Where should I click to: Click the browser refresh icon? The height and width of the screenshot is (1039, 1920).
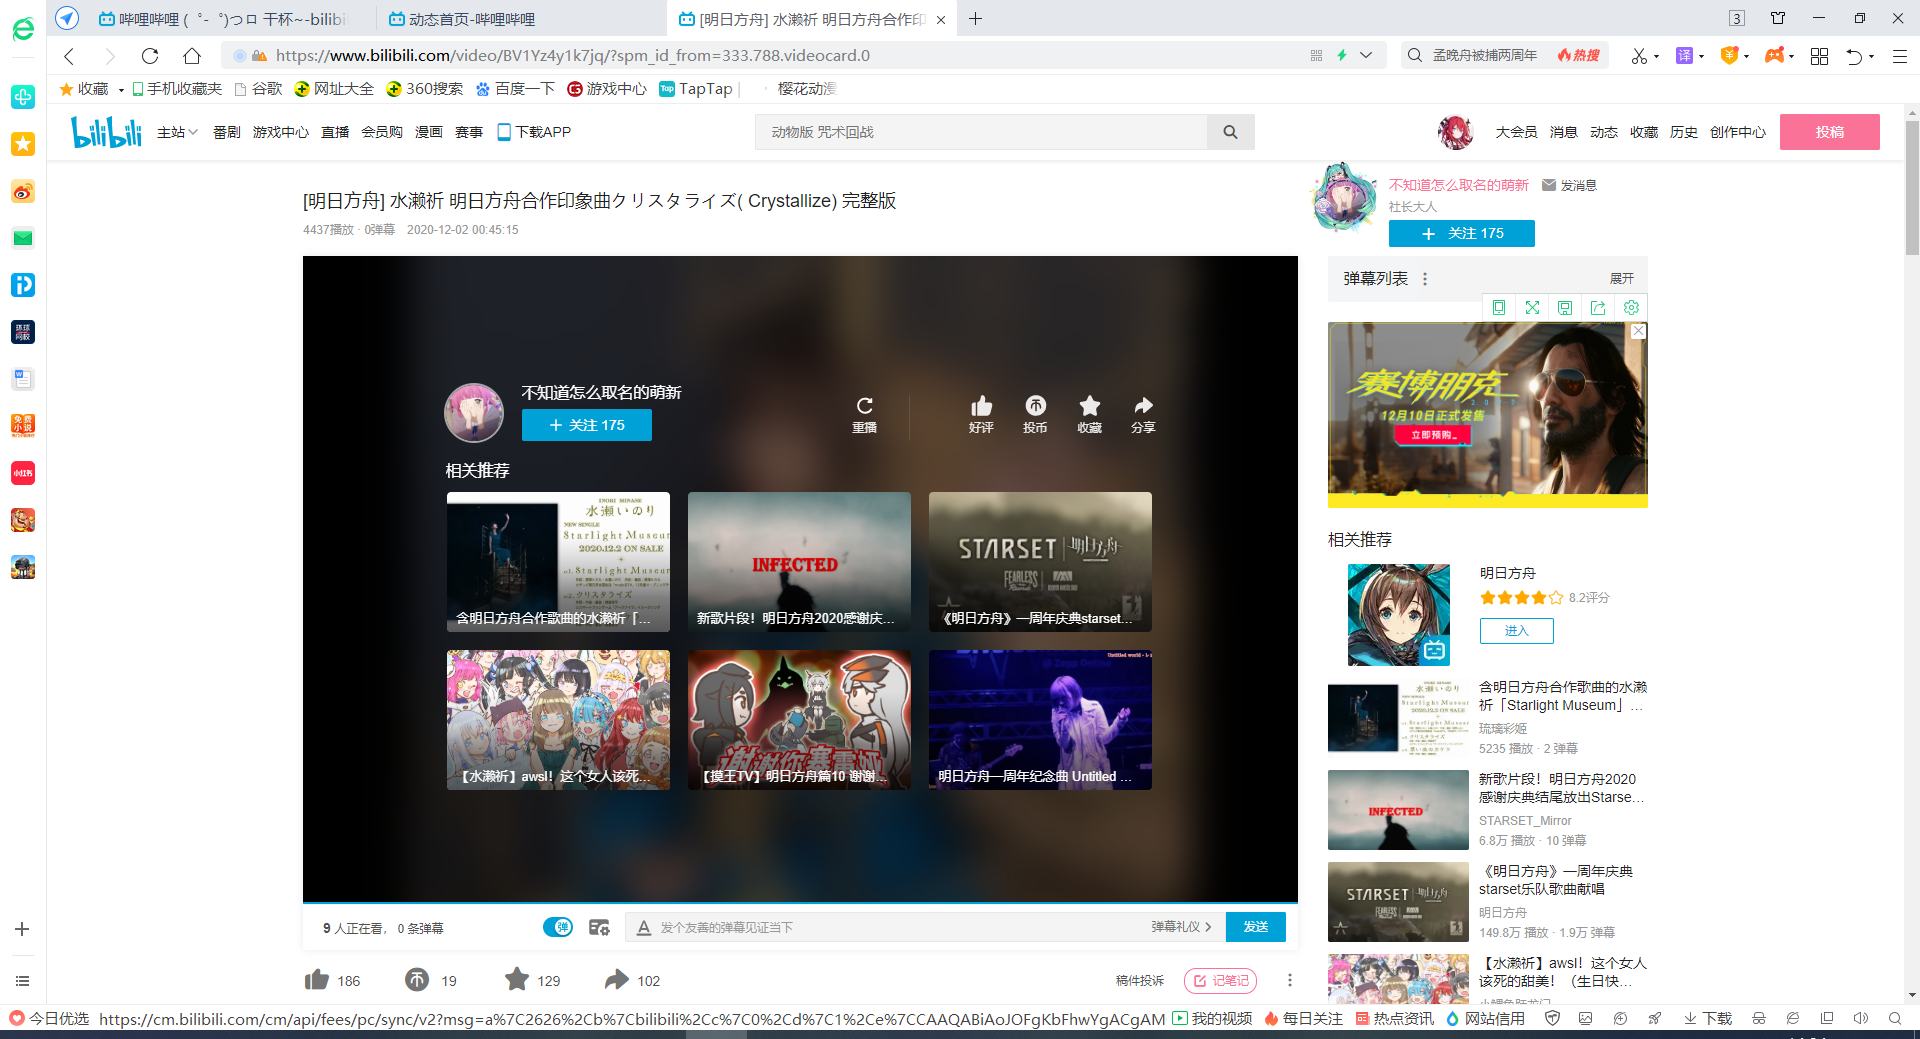tap(150, 56)
